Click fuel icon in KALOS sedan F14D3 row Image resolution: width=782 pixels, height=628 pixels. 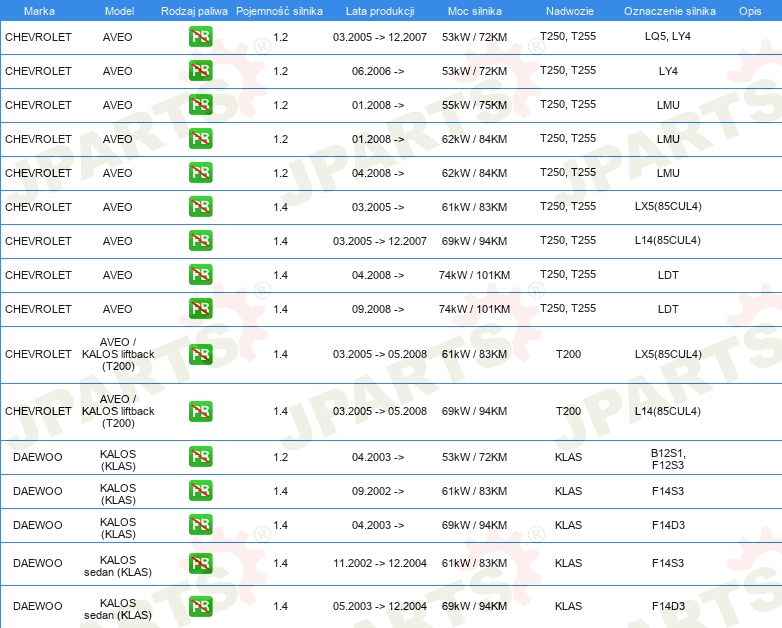click(200, 606)
